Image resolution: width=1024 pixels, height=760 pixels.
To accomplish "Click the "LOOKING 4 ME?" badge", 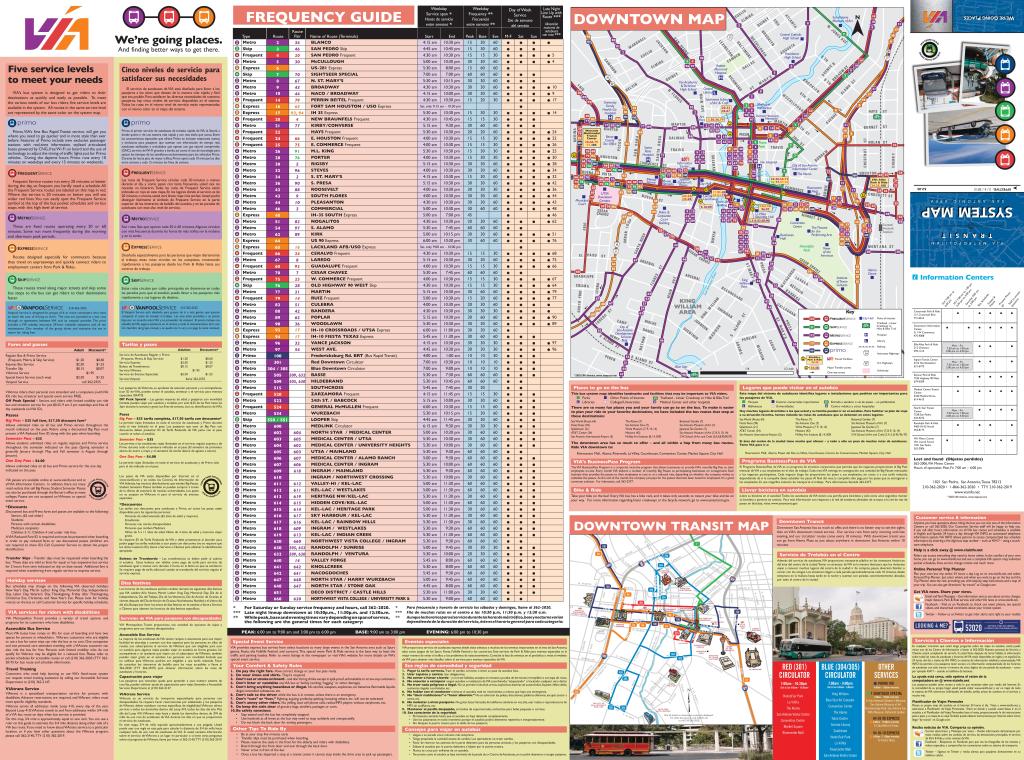I will 932,626.
